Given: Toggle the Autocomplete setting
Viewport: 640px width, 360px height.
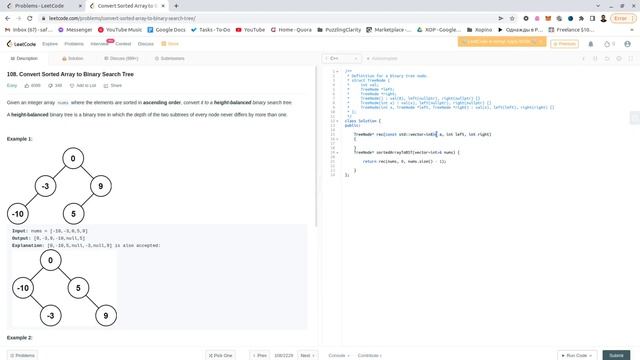Looking at the screenshot, I should [x=382, y=58].
